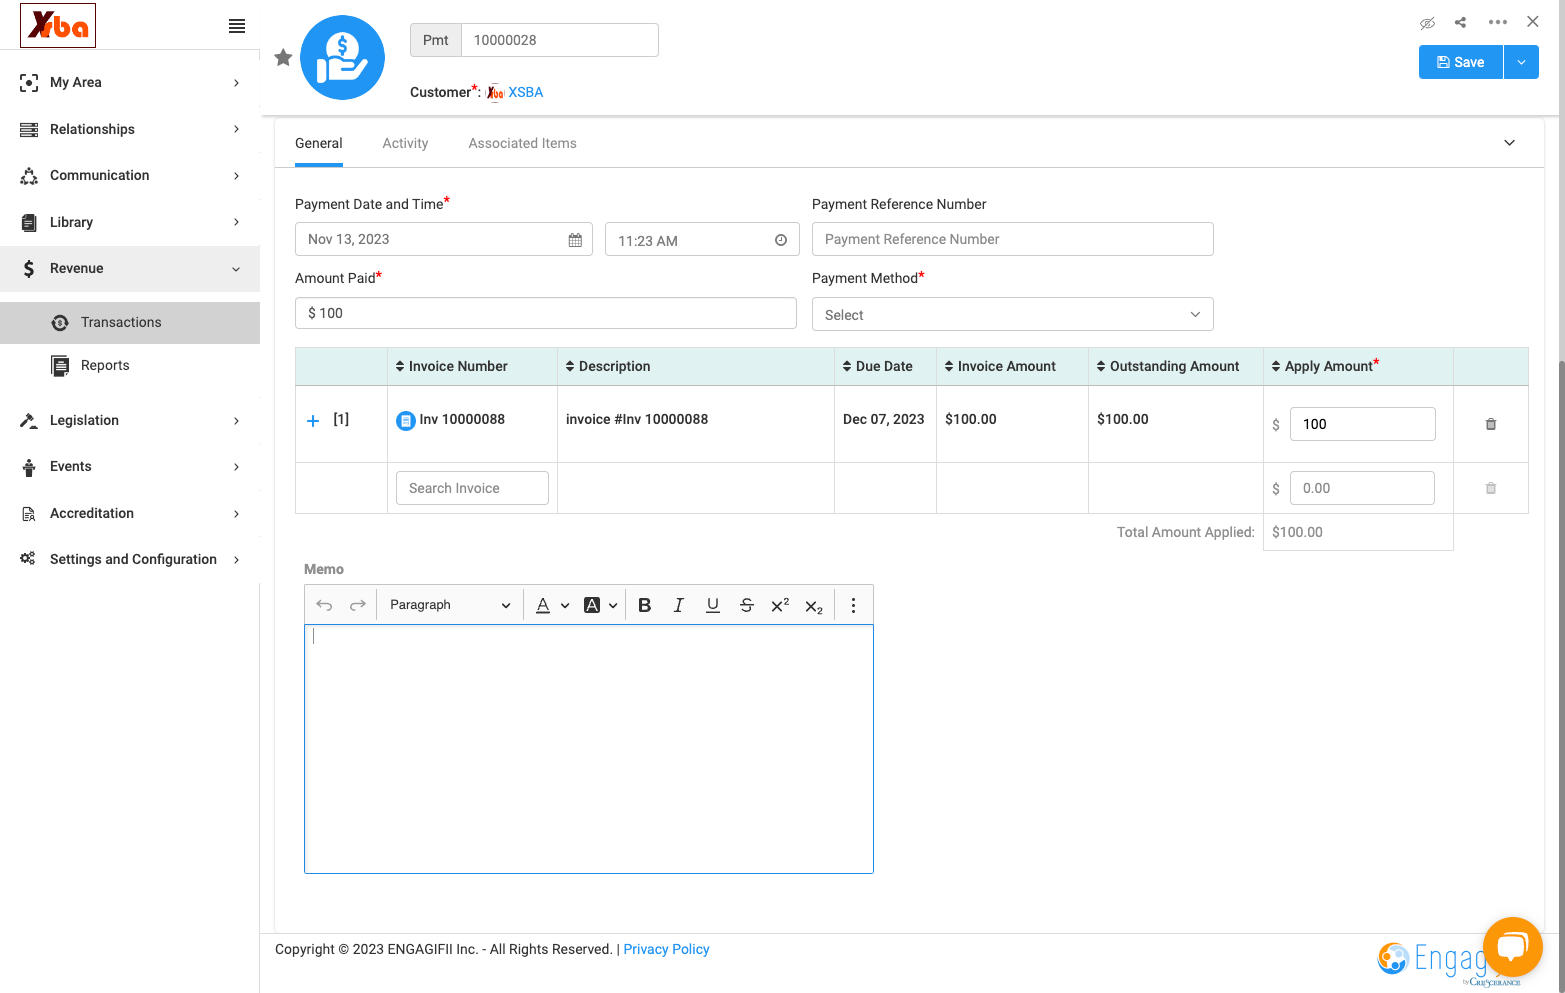Click the Save button
Viewport: 1565px width, 993px height.
click(1460, 62)
